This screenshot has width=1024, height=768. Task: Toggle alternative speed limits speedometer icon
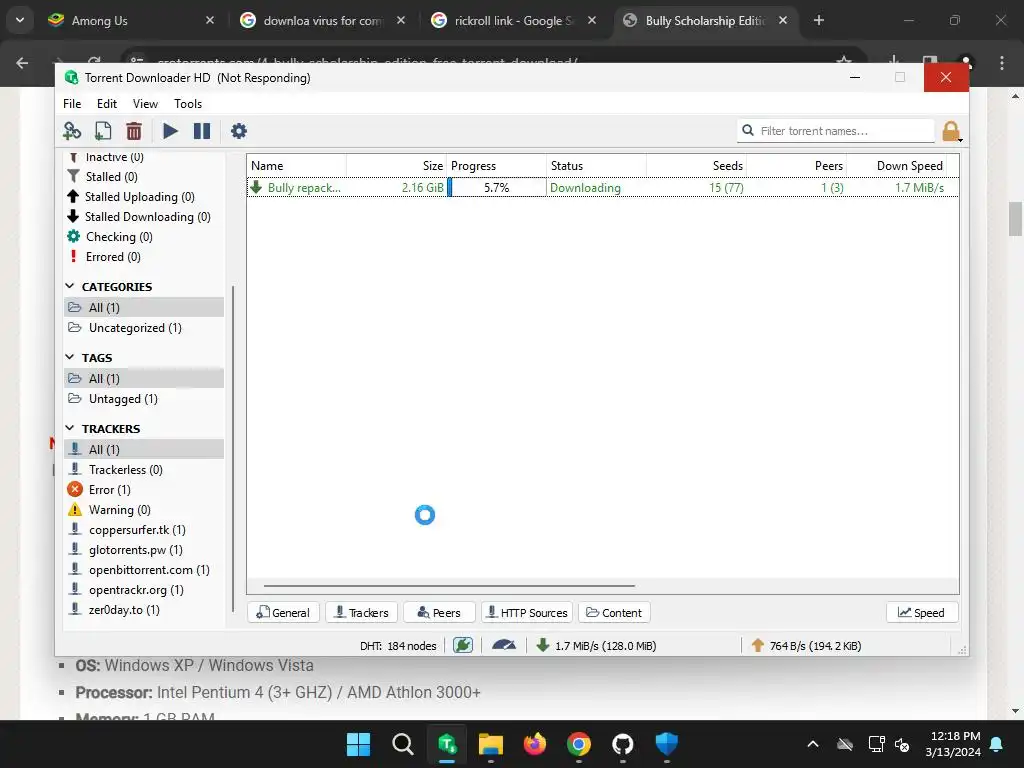coord(504,645)
